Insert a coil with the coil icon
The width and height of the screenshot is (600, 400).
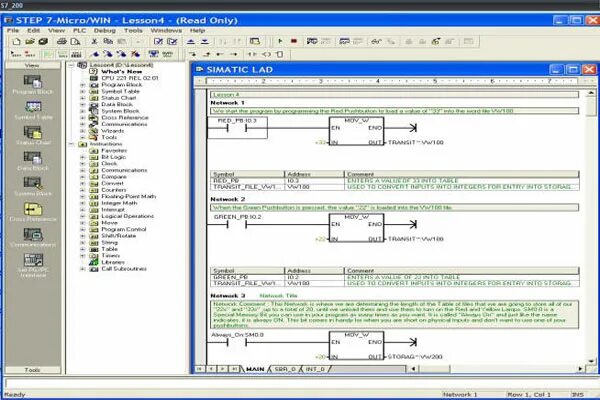pos(266,54)
